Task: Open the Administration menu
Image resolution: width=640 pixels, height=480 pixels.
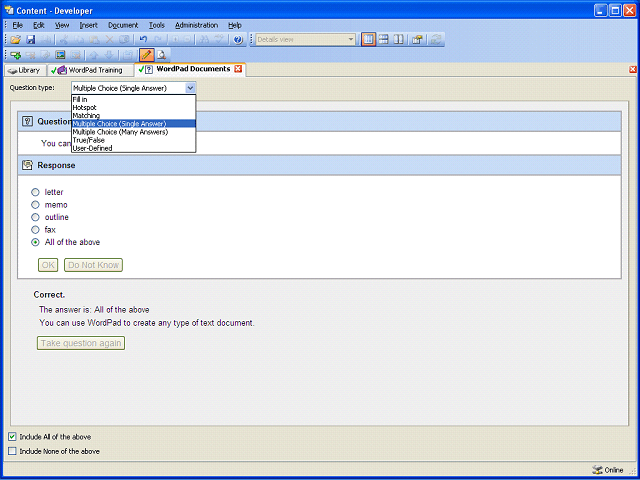Action: coord(196,25)
